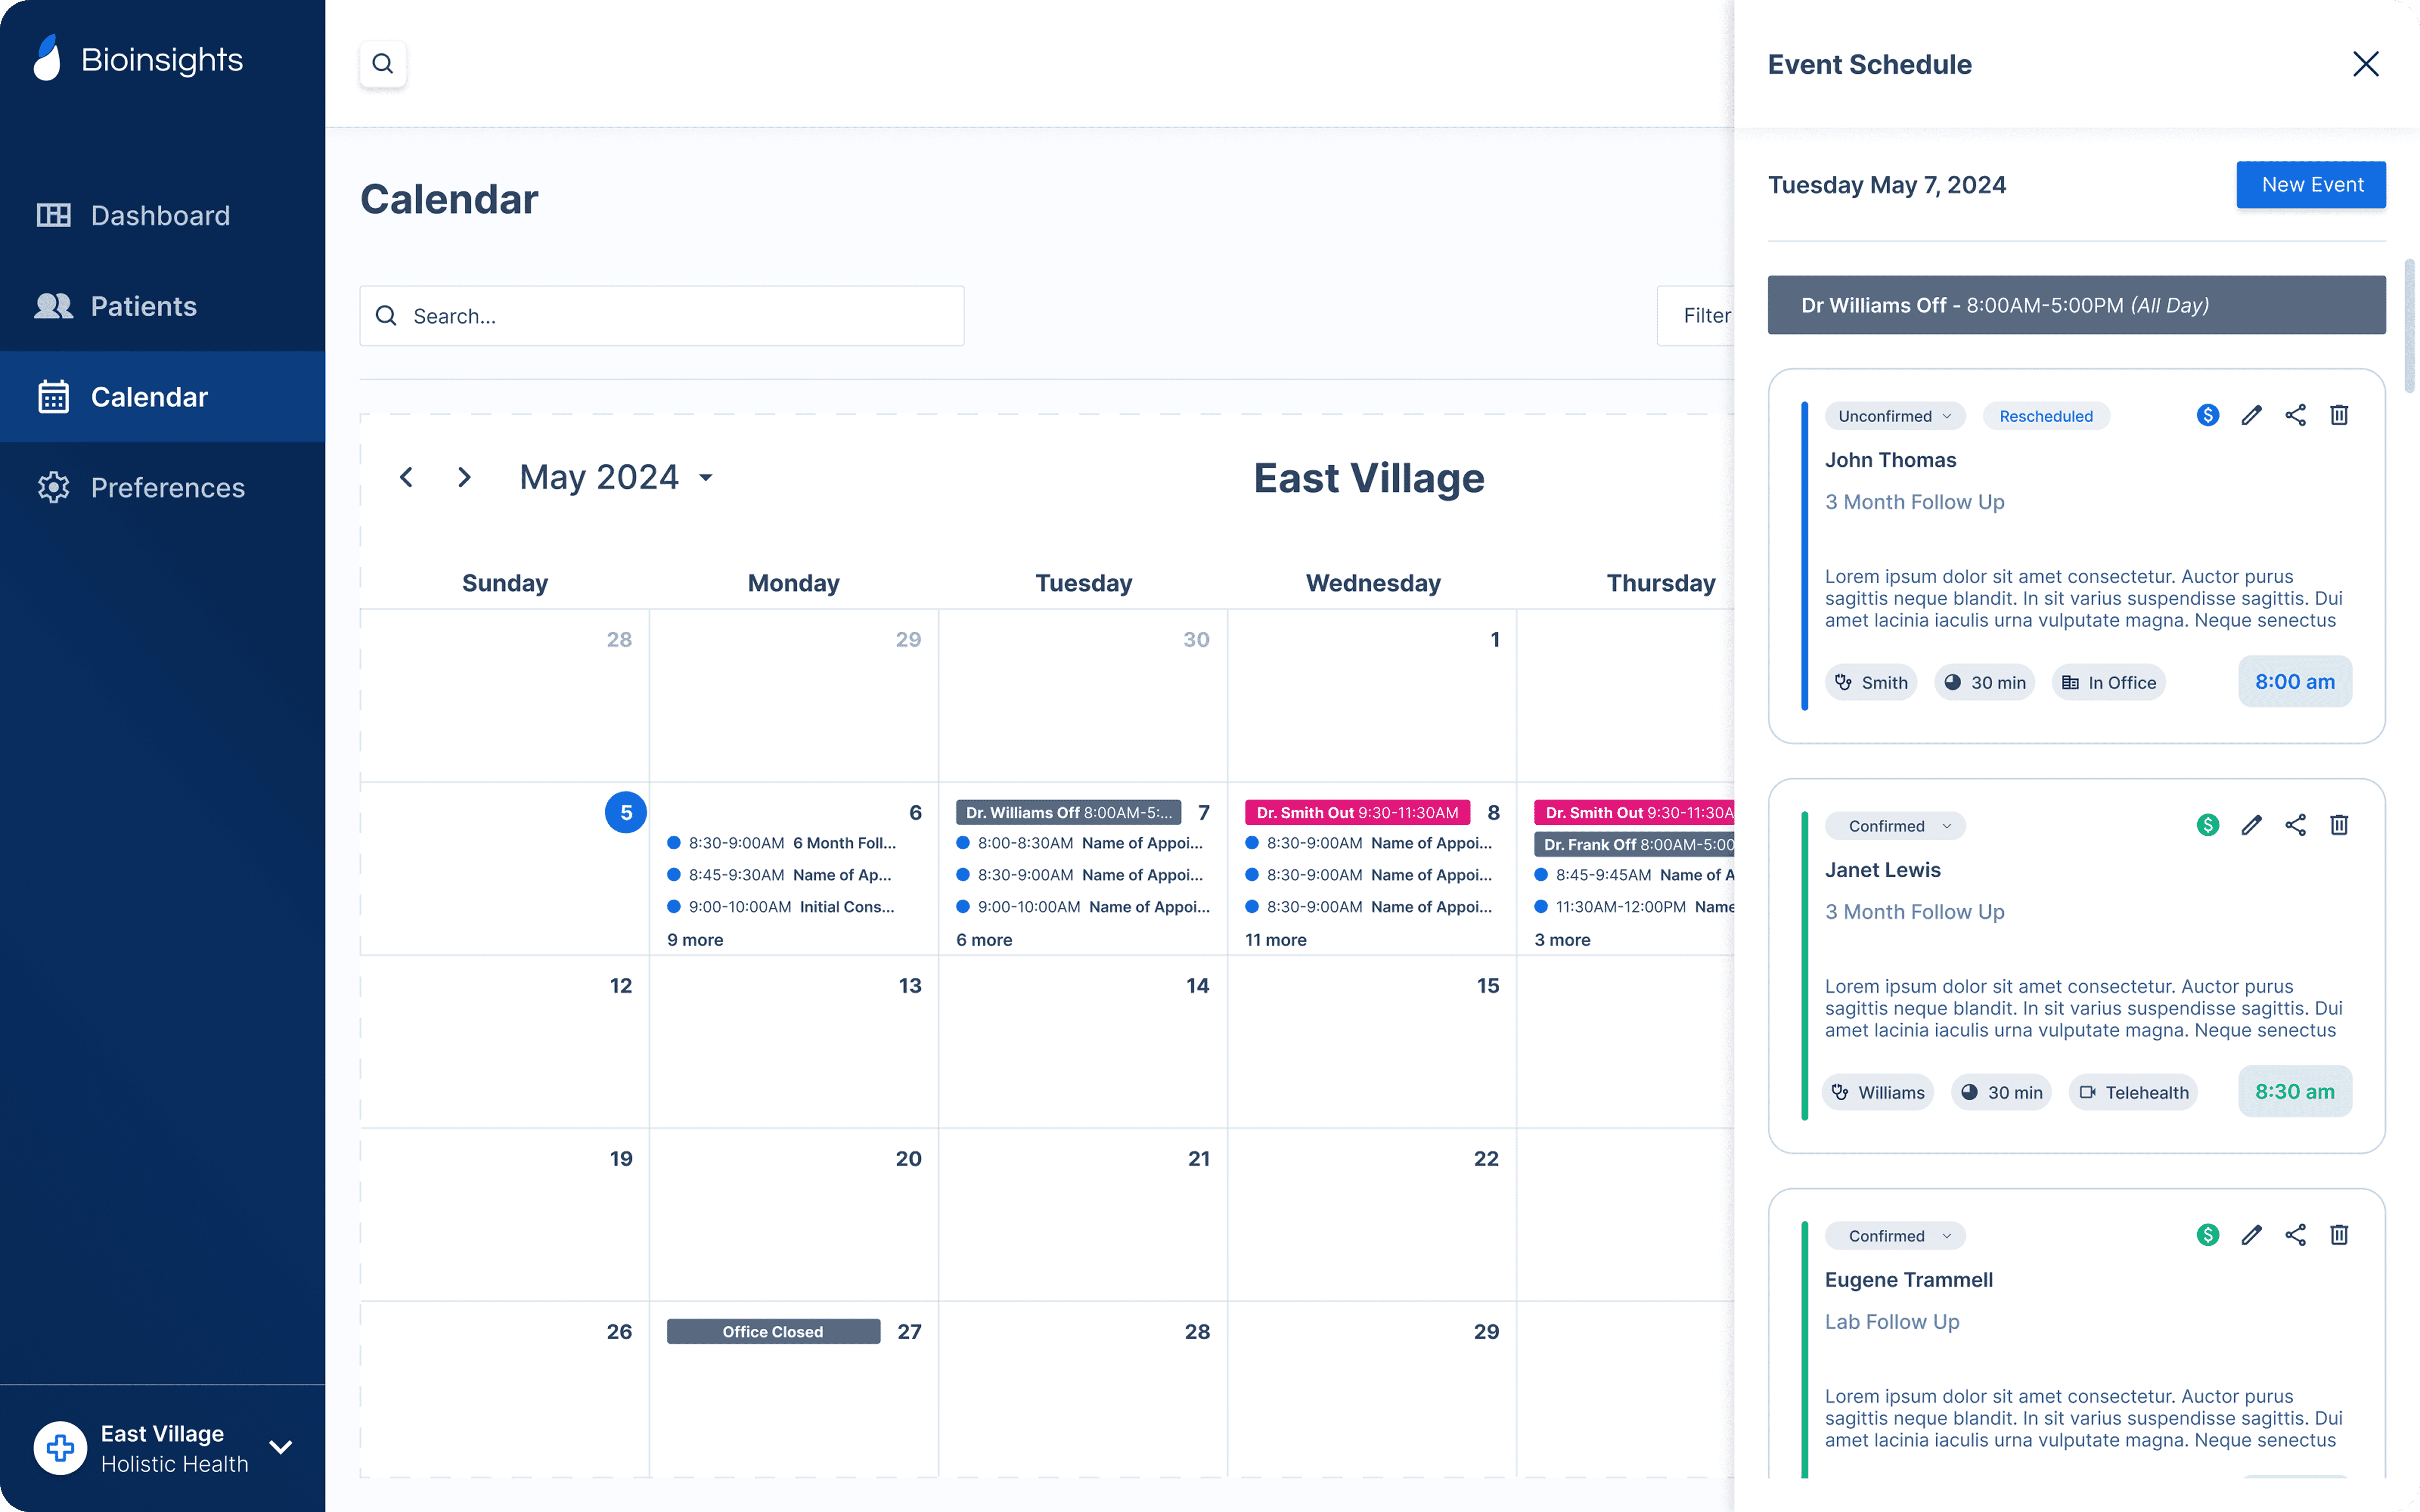Click the 8:00 am time badge
2420x1512 pixels.
pos(2295,681)
